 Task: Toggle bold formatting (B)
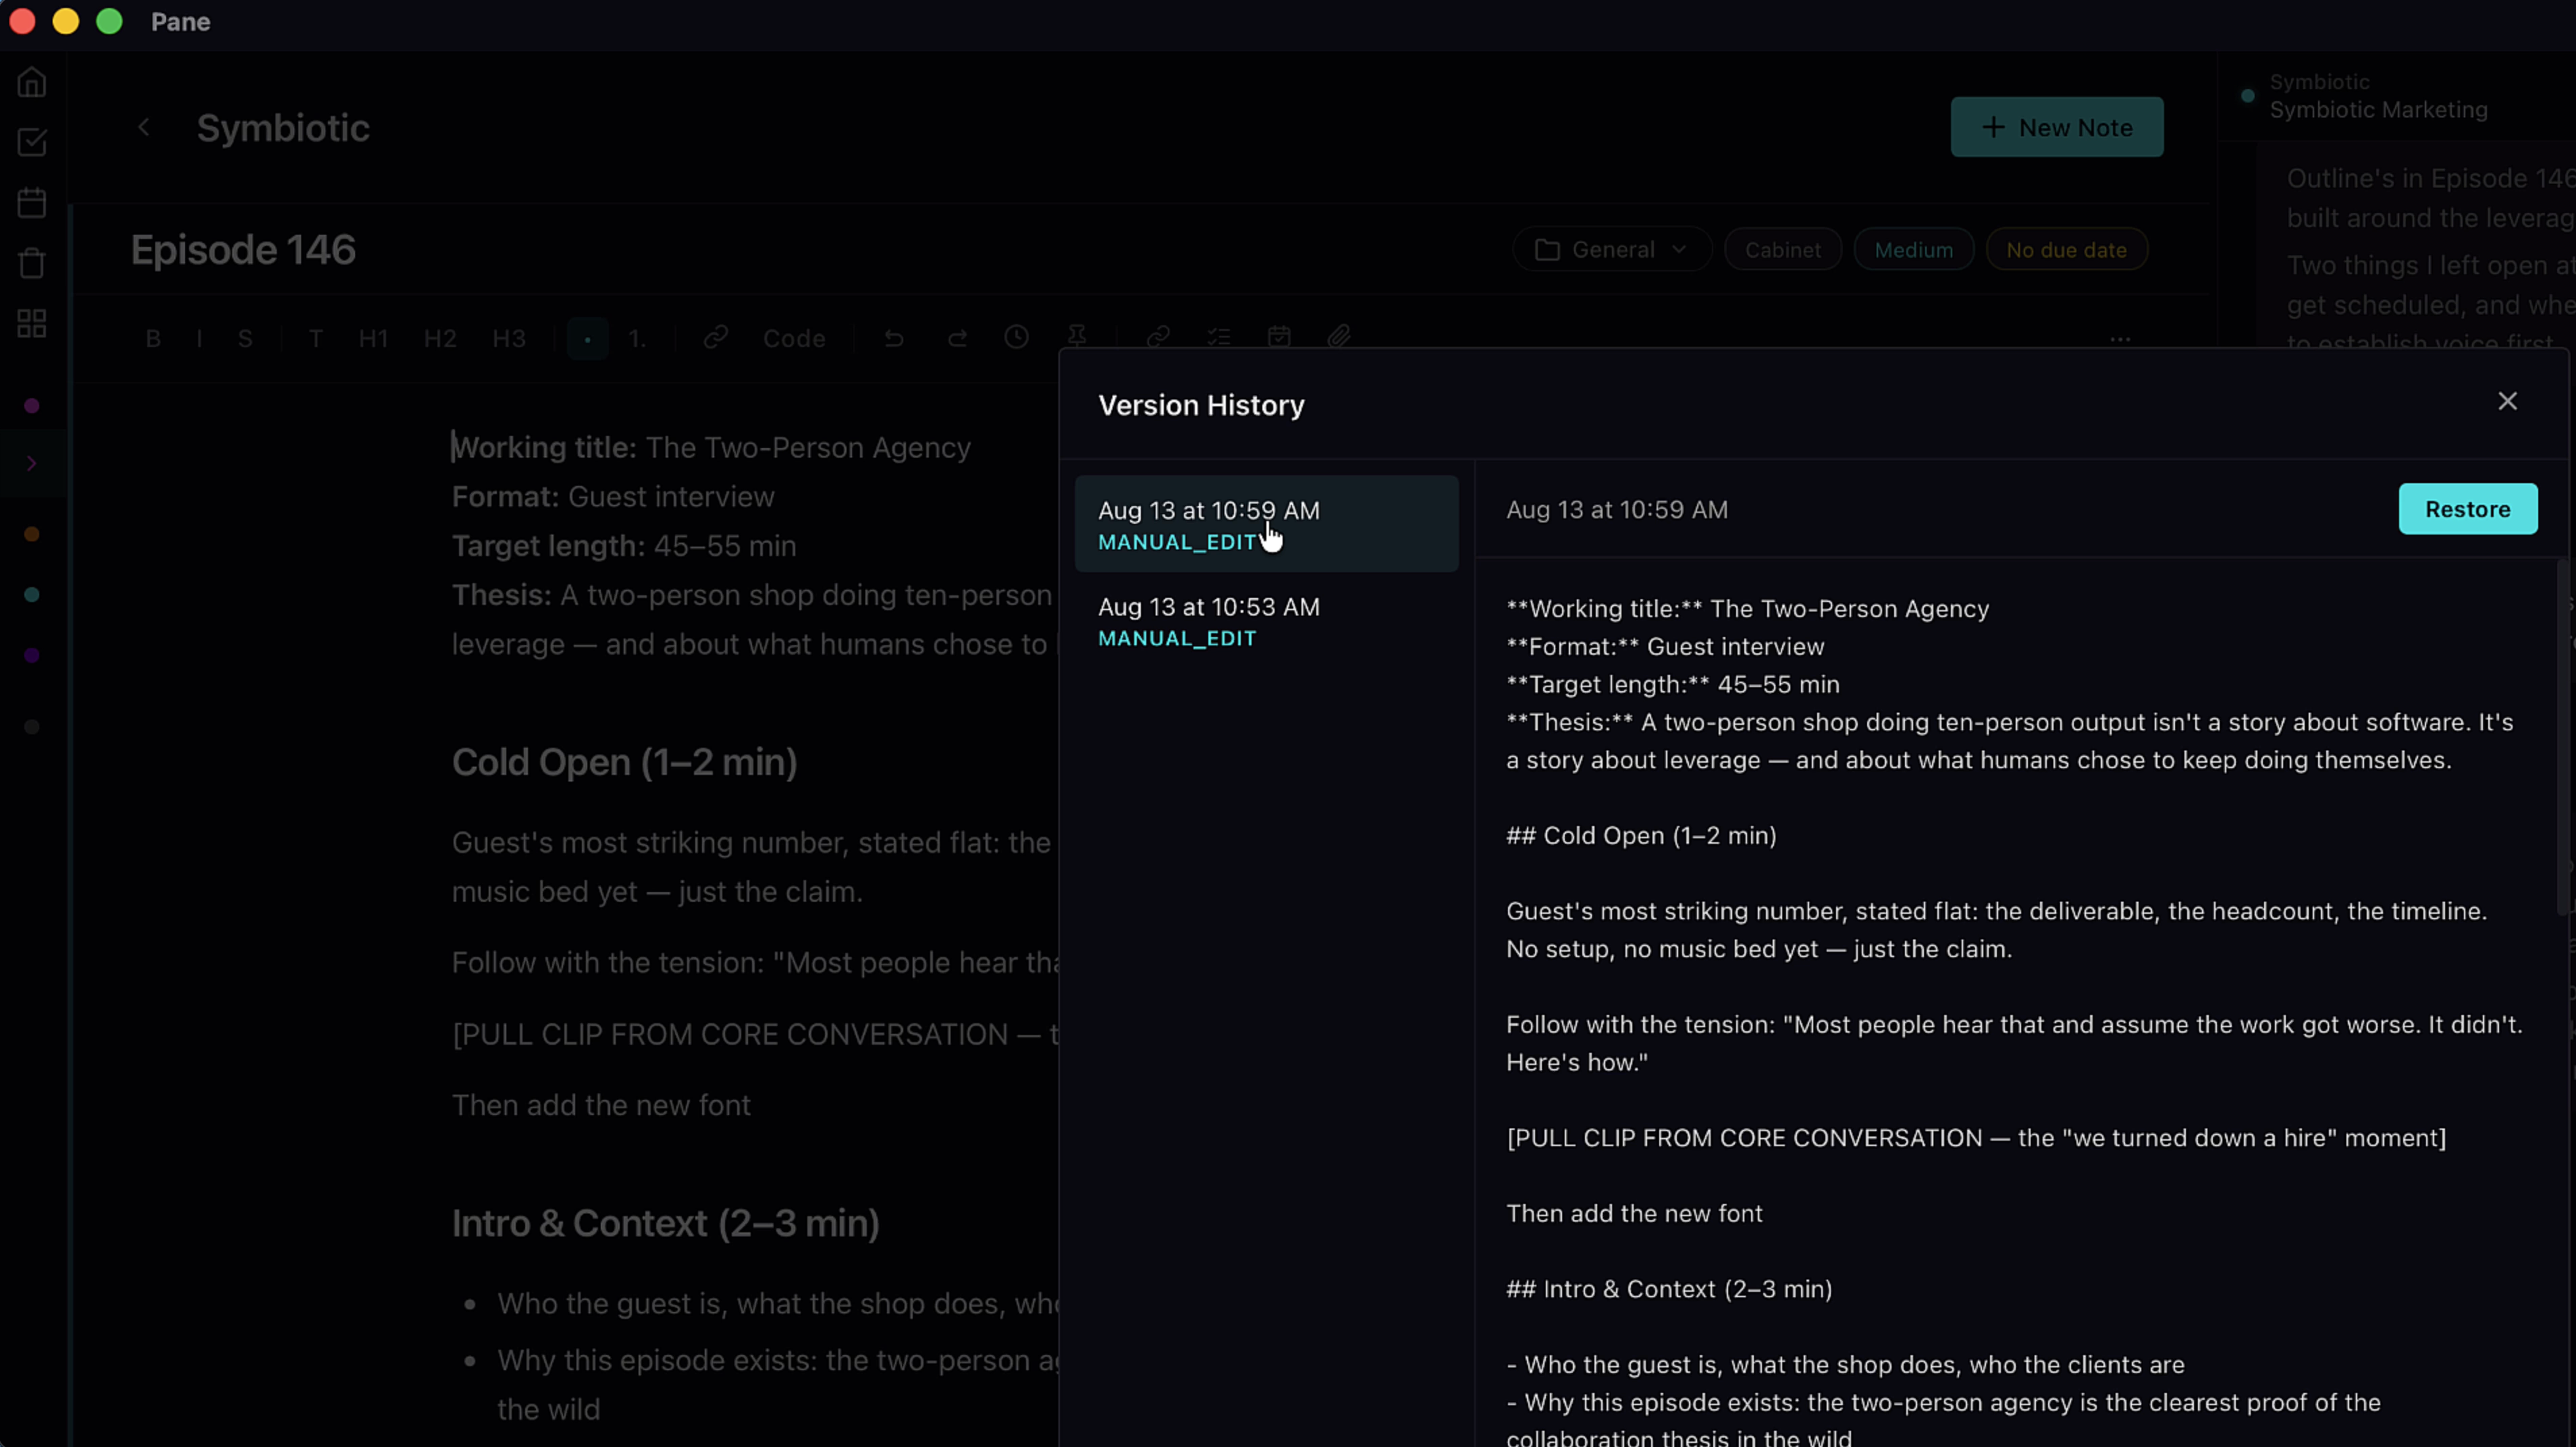click(153, 338)
